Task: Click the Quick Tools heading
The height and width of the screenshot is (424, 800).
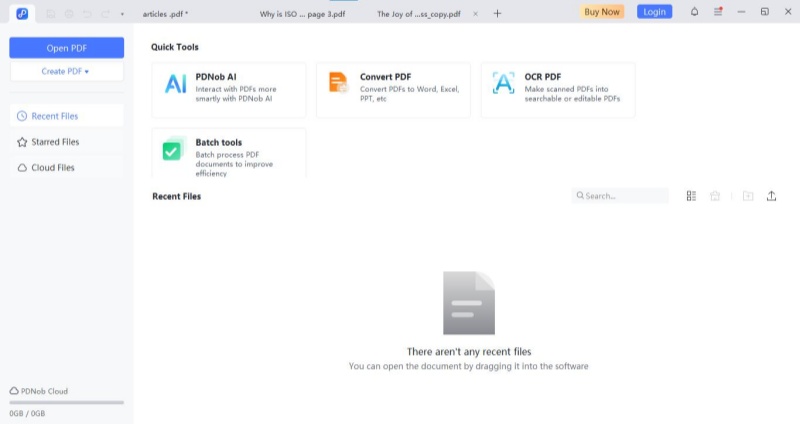Action: 174,47
